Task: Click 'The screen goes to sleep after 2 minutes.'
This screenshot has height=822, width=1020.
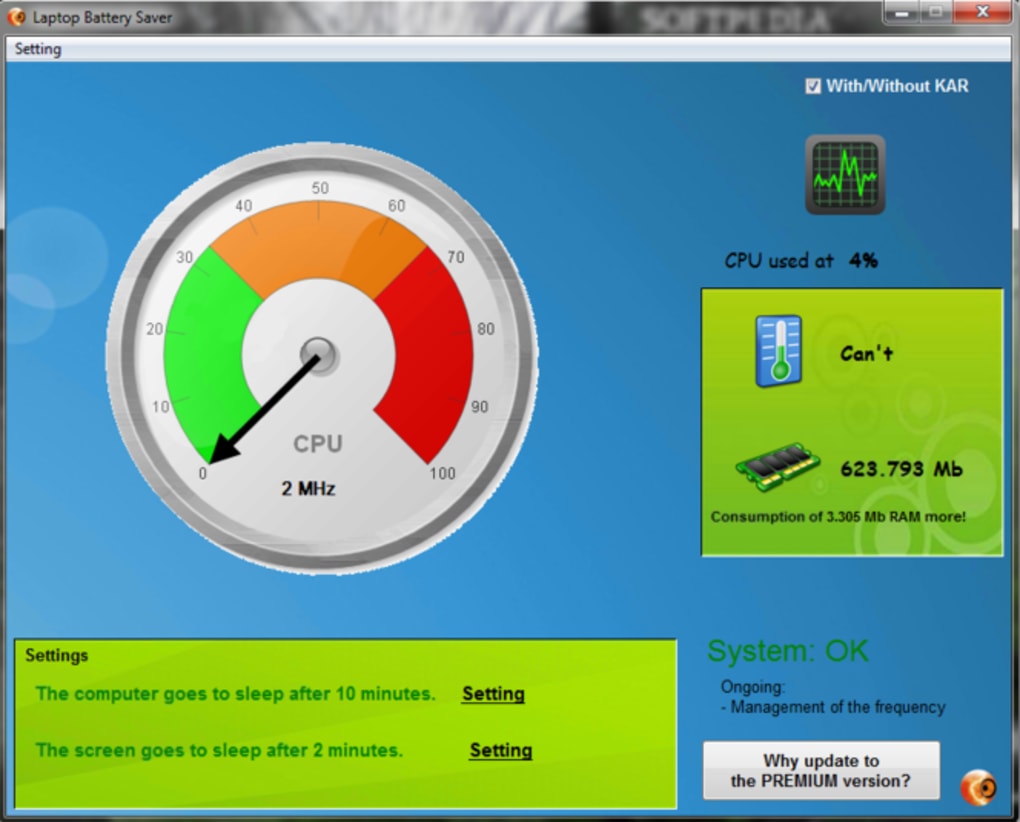Action: 219,750
